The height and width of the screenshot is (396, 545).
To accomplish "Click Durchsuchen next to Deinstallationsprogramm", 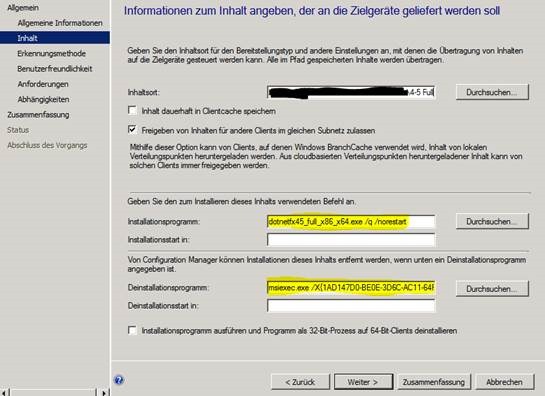I will click(x=492, y=289).
